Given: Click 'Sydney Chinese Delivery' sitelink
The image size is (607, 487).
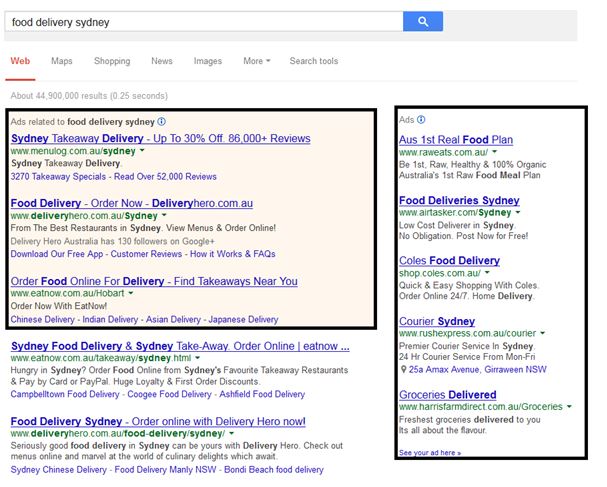Looking at the screenshot, I should click(x=58, y=470).
